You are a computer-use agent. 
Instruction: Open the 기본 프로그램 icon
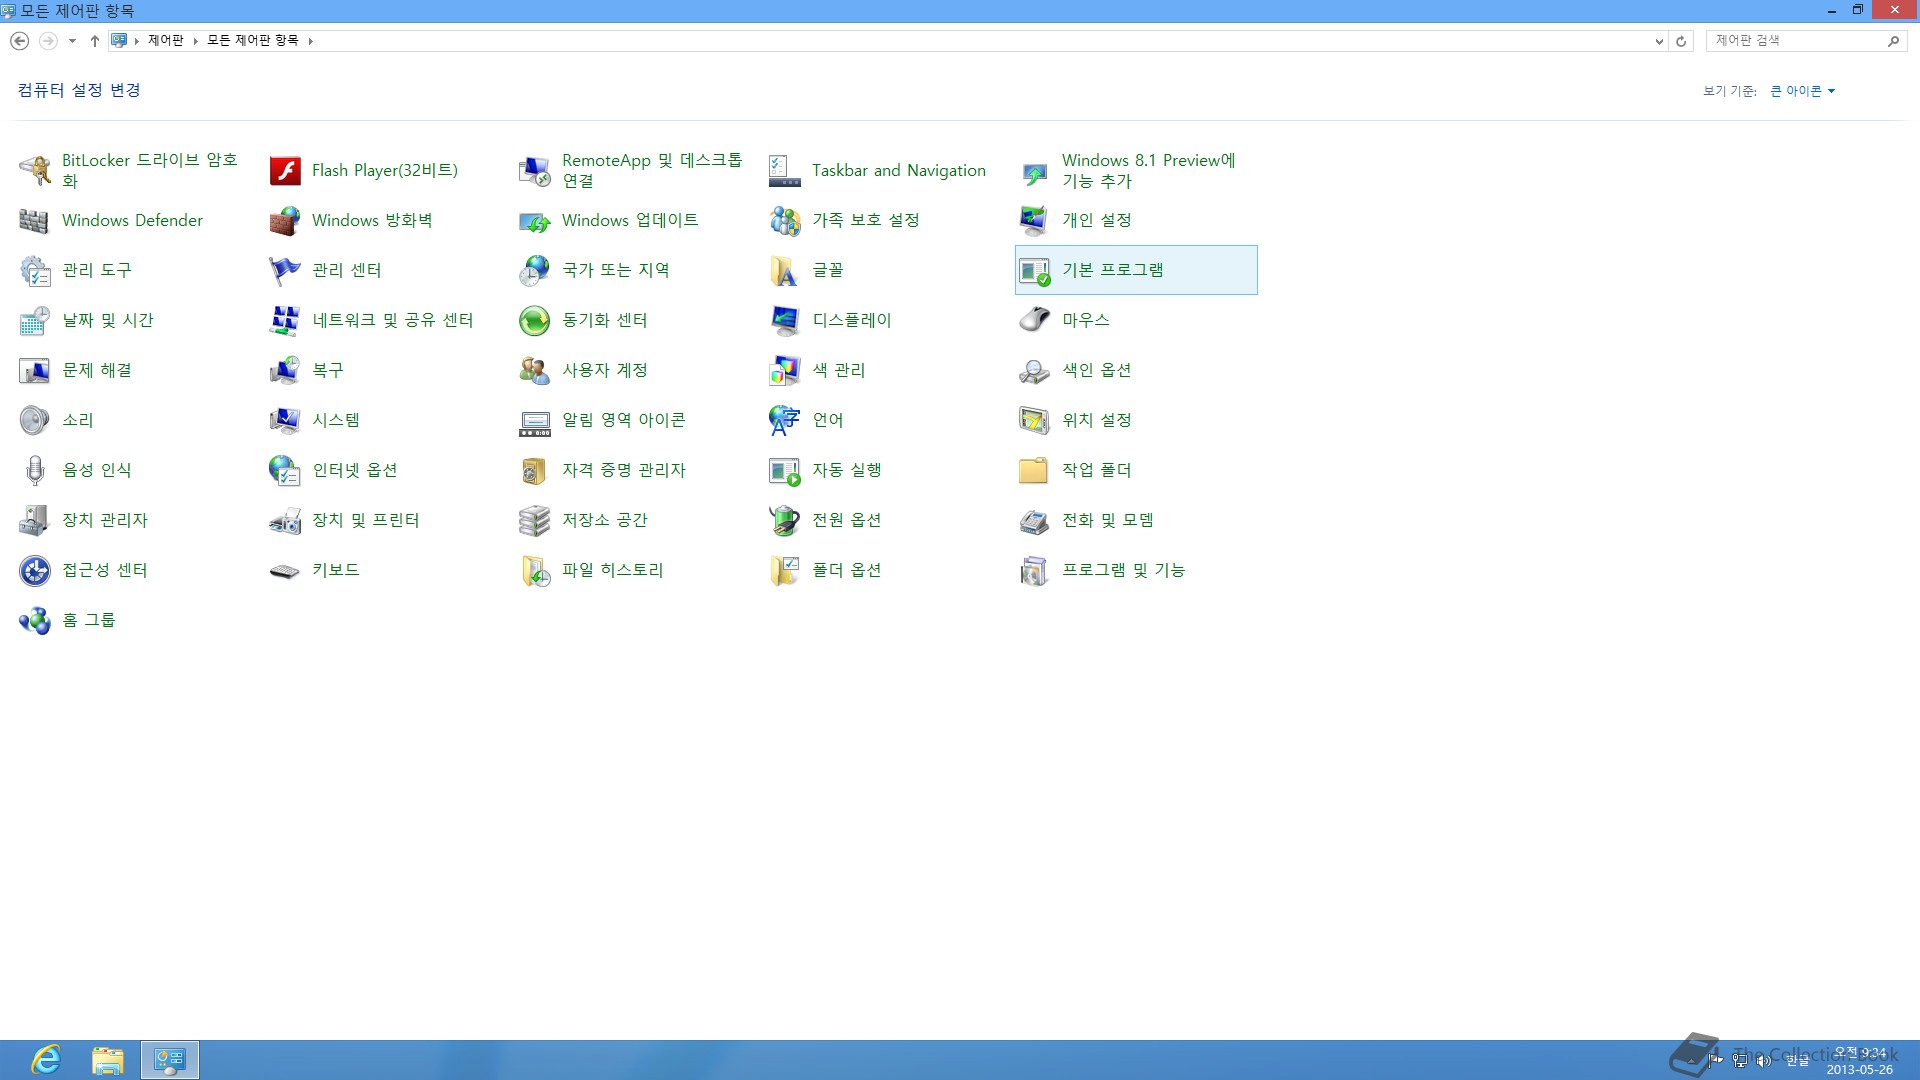1035,270
